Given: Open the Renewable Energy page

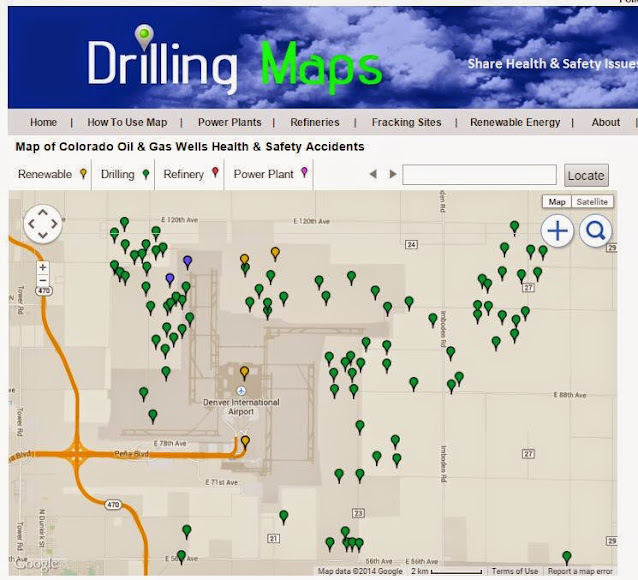Looking at the screenshot, I should click(515, 122).
